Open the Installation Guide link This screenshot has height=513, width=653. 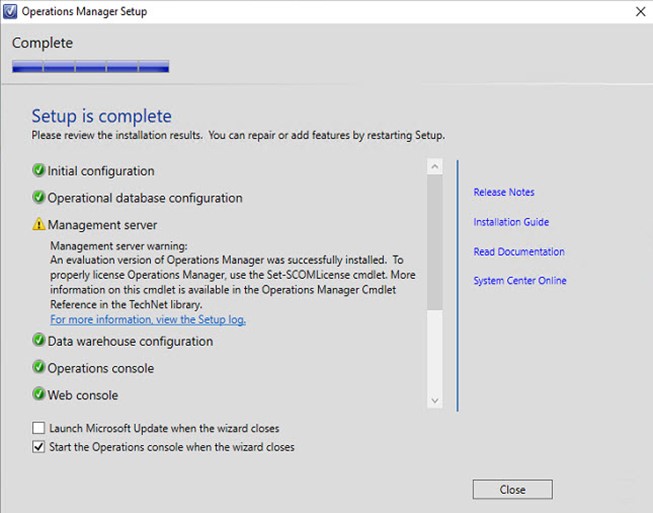click(x=511, y=222)
